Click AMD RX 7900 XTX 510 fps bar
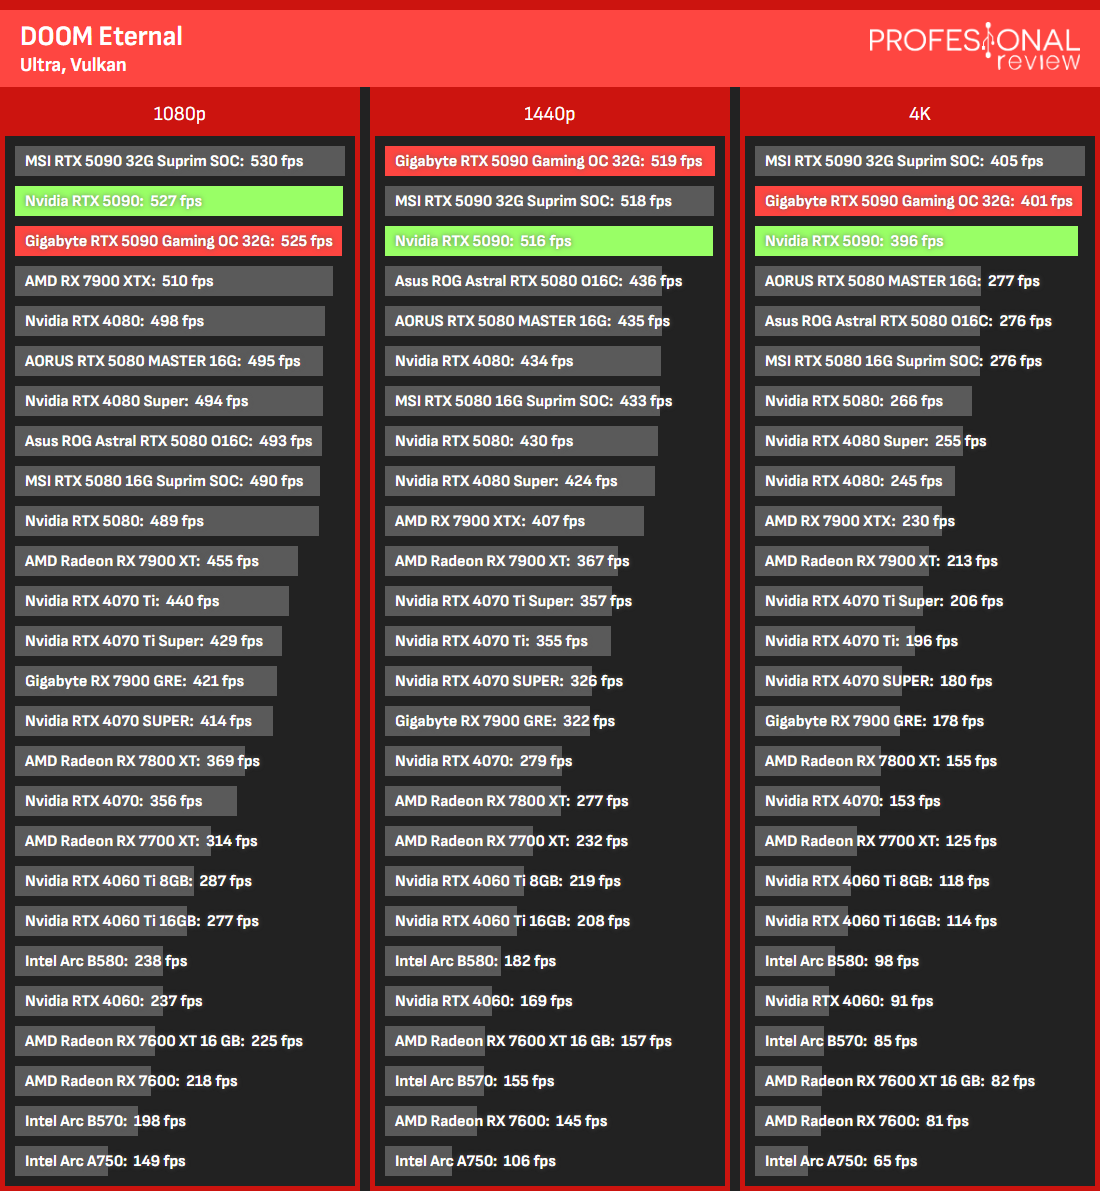Image resolution: width=1100 pixels, height=1191 pixels. (x=174, y=281)
